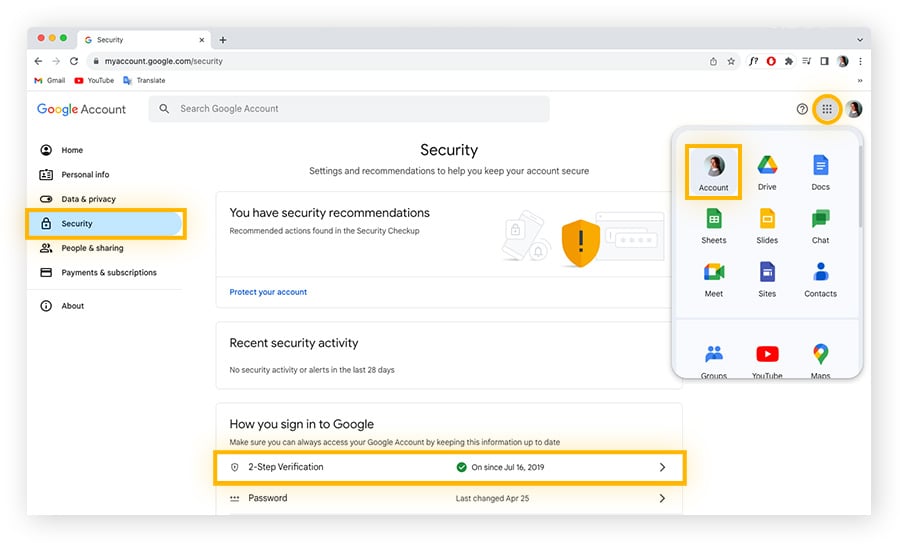Open Google Drive from apps panel

(767, 172)
